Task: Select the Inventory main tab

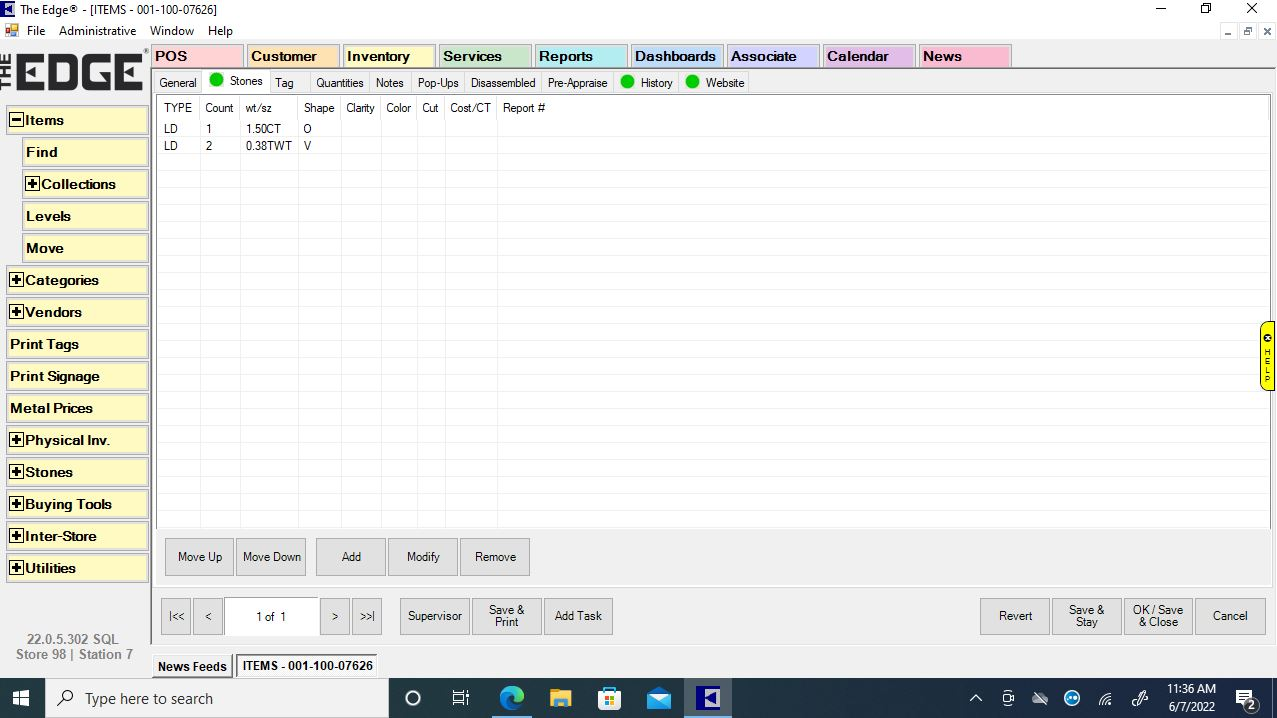Action: tap(388, 56)
